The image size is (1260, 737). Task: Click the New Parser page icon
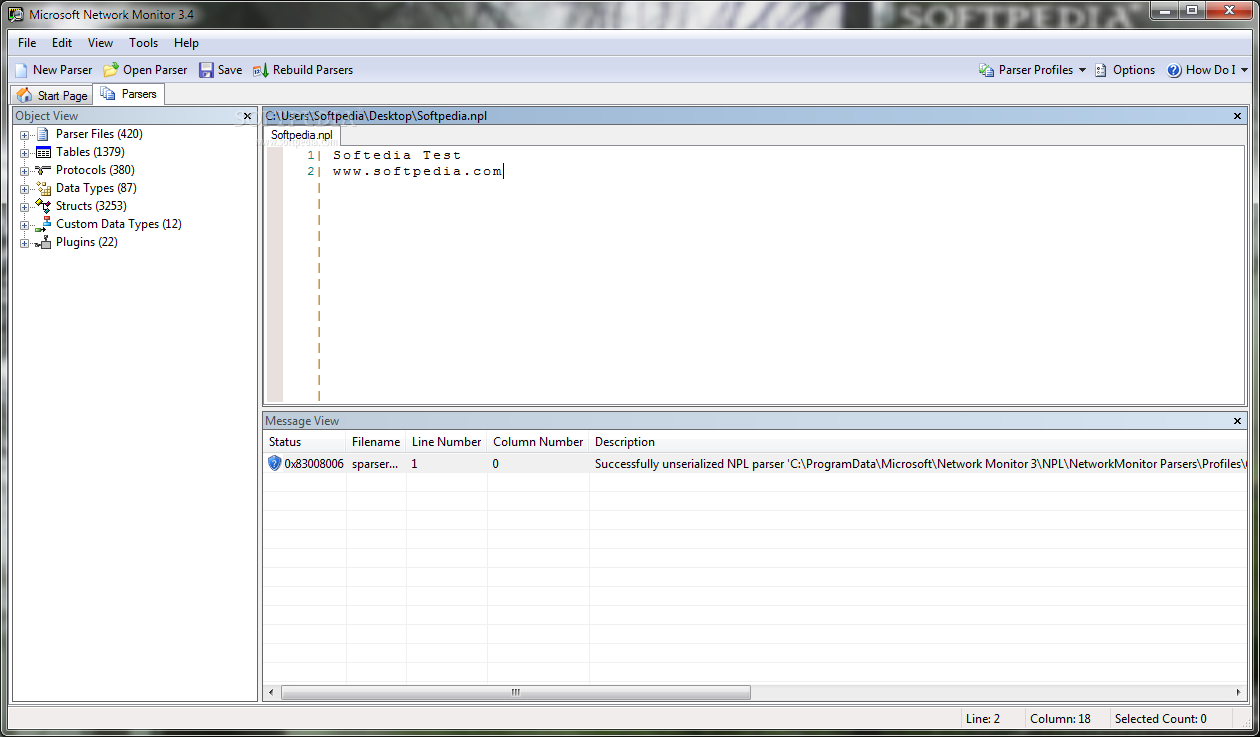tap(21, 70)
